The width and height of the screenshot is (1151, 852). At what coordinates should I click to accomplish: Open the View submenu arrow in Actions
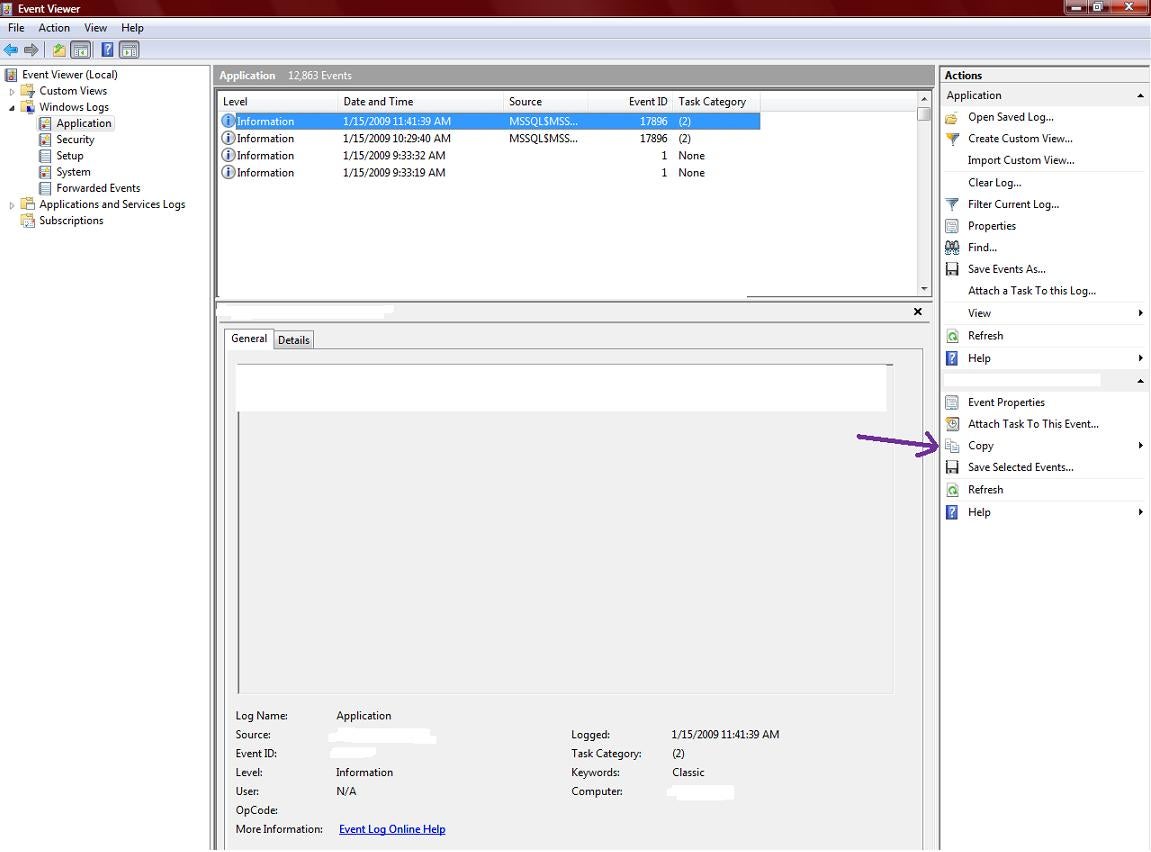(x=1140, y=313)
